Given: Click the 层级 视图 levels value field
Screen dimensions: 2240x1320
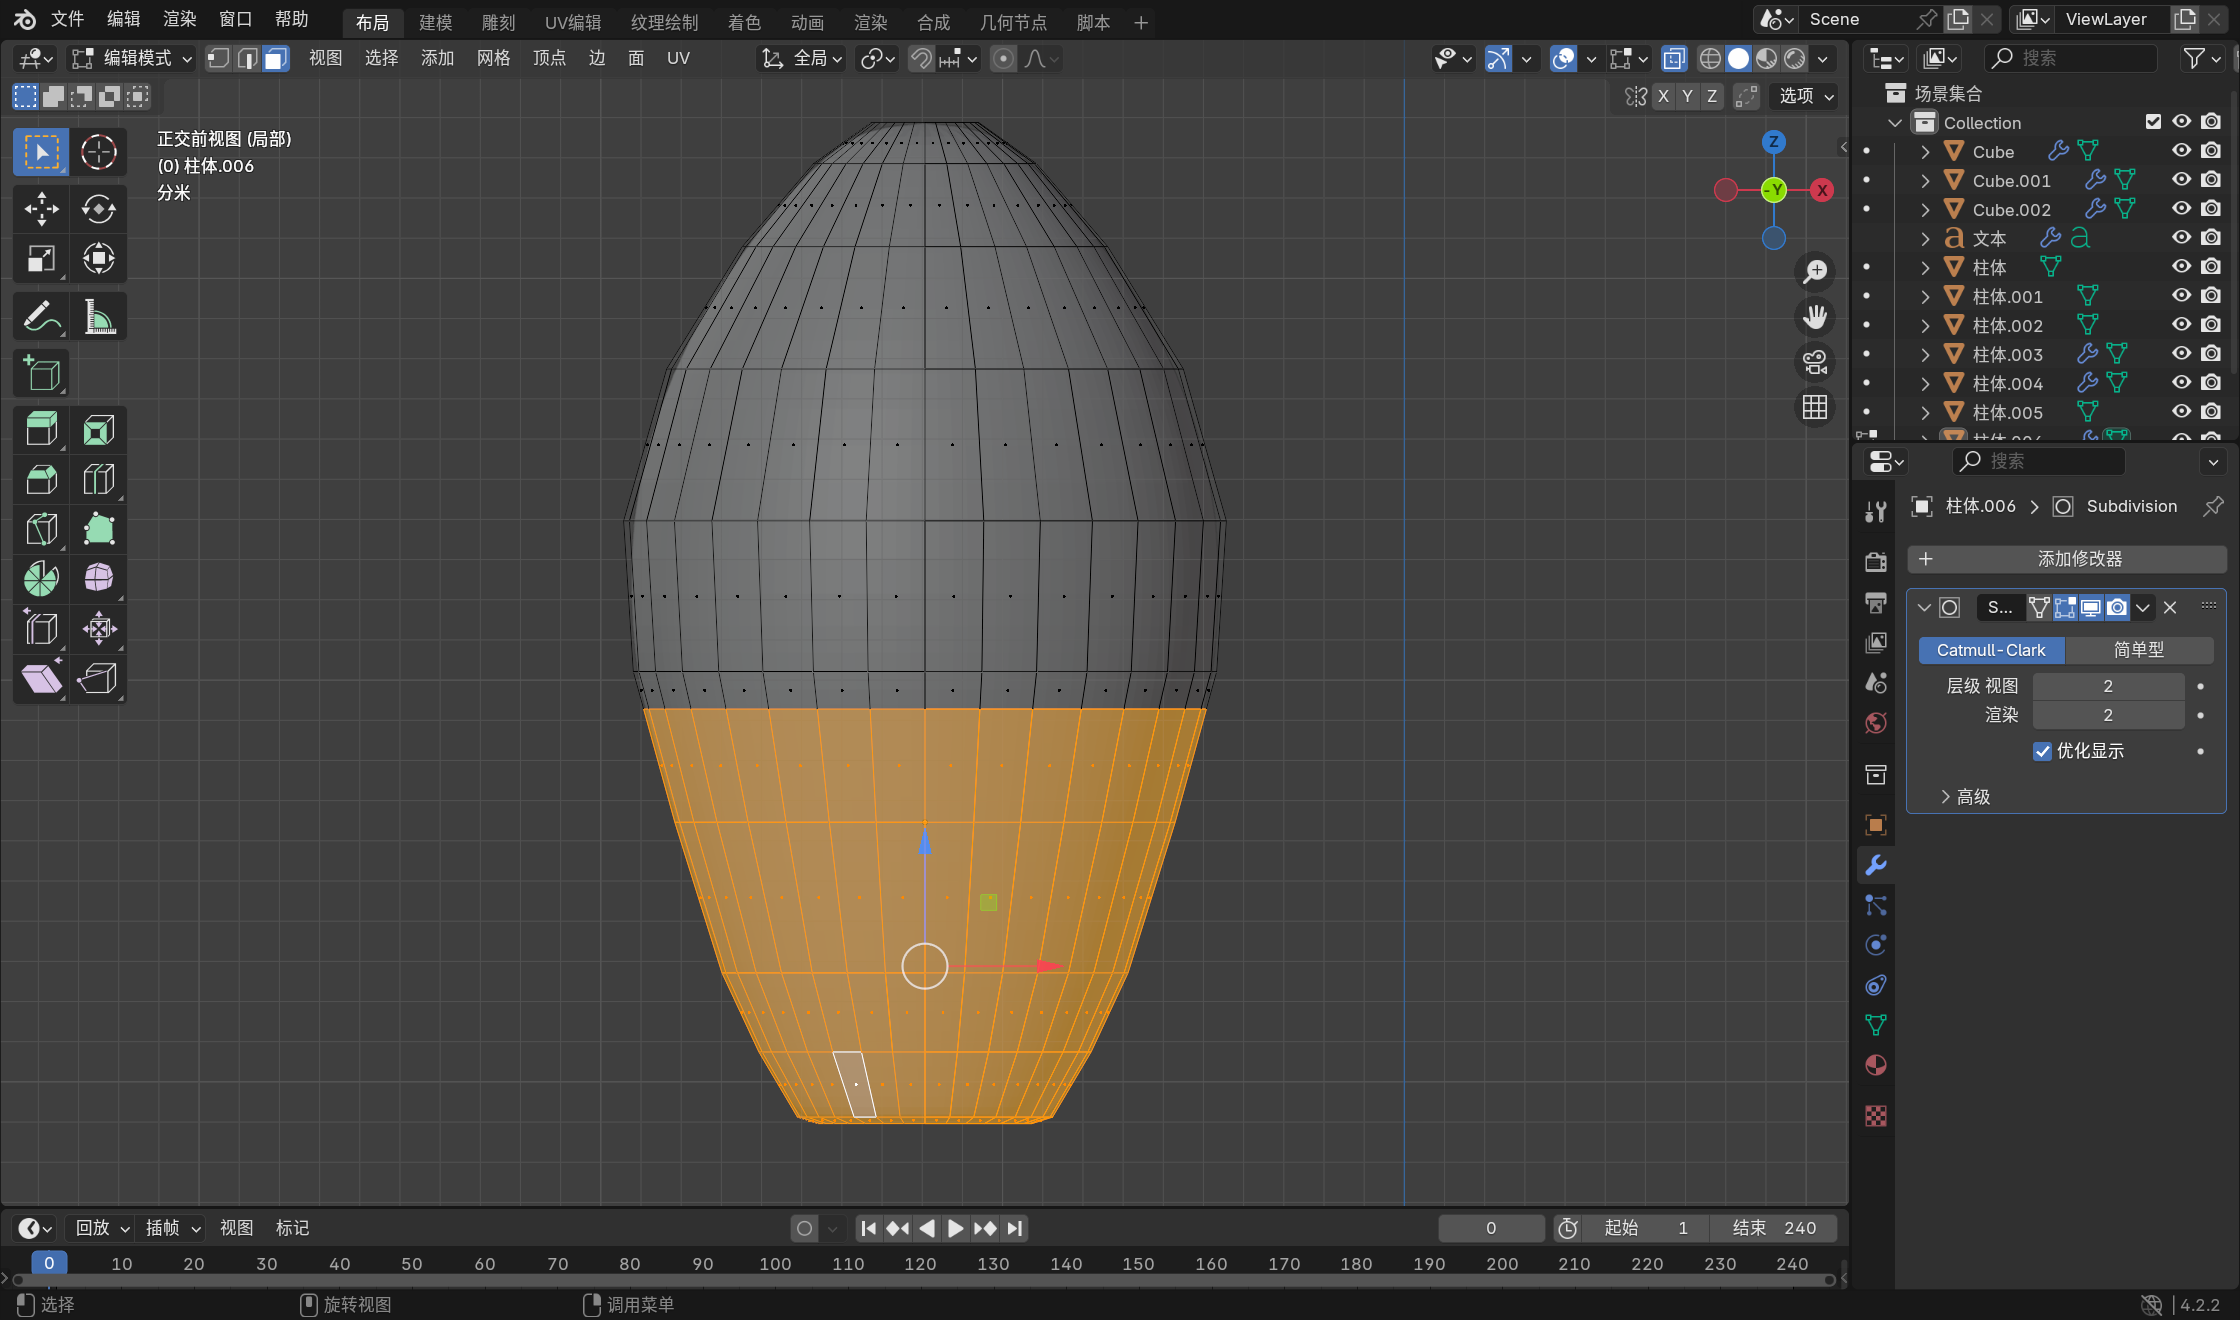Looking at the screenshot, I should coord(2107,686).
